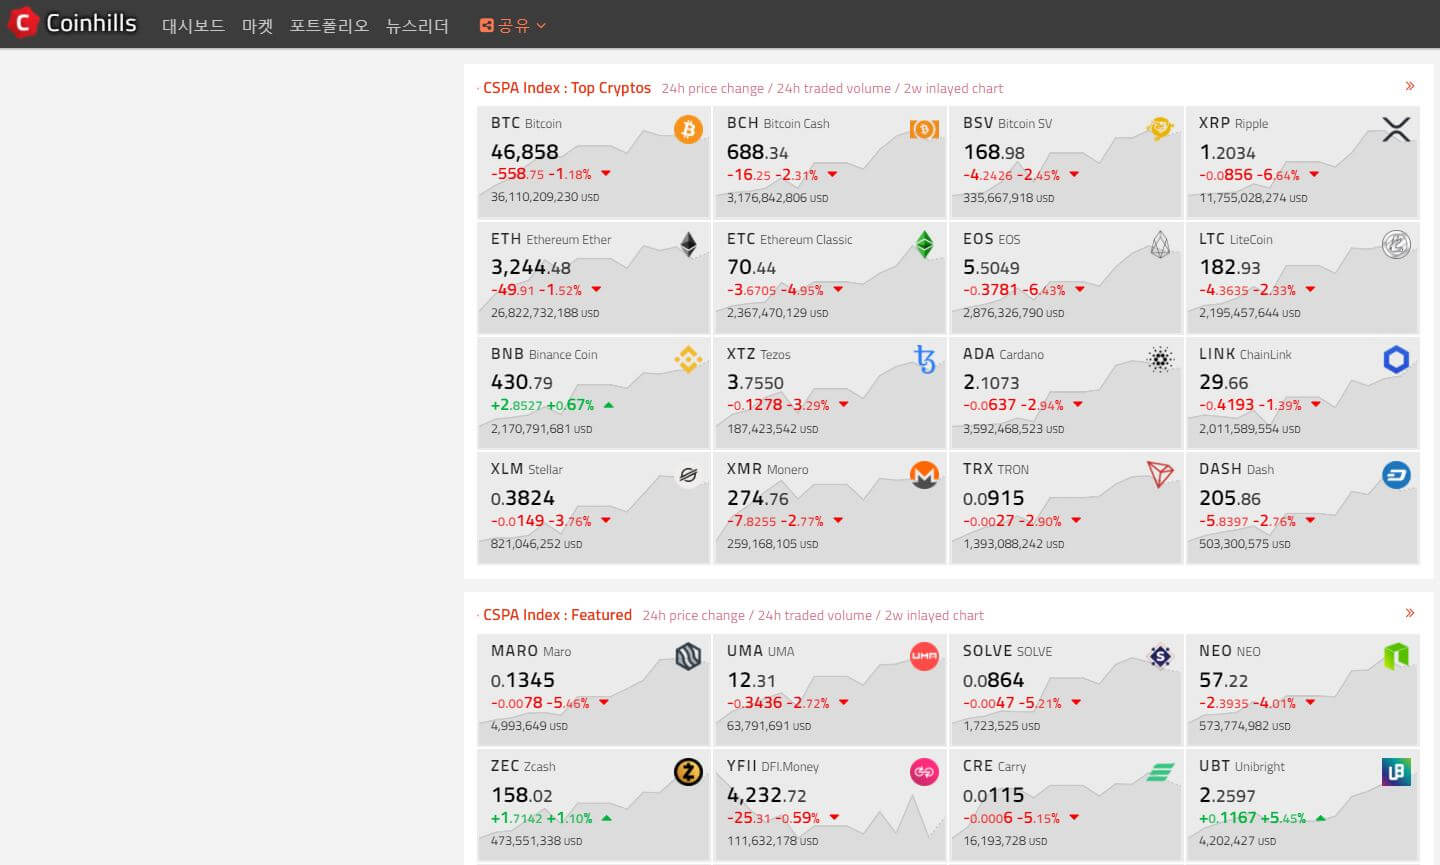Click the Bitcoin coin icon

[688, 128]
